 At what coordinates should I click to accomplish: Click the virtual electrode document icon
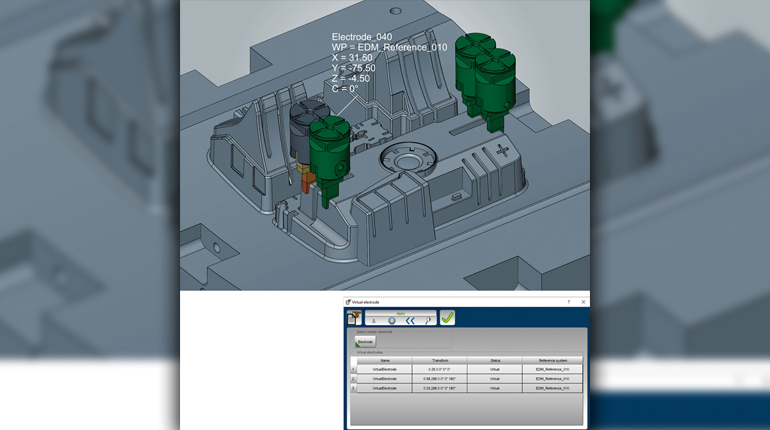(x=354, y=317)
